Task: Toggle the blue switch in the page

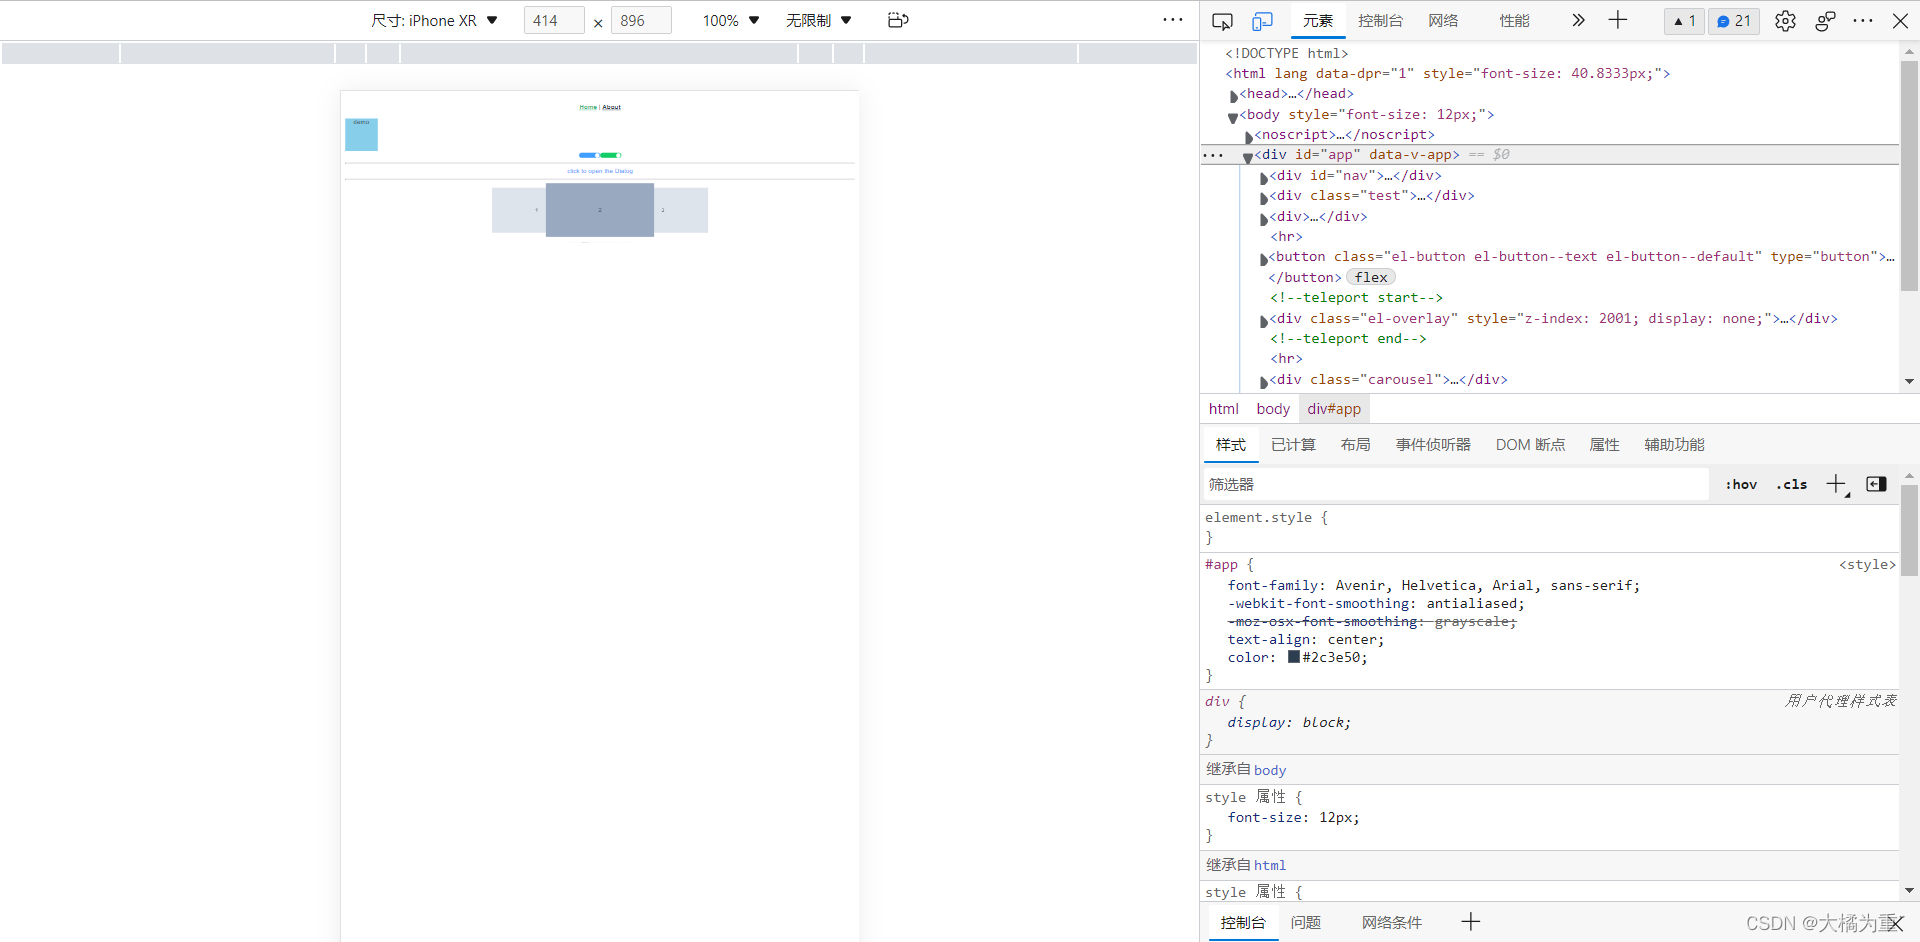Action: tap(588, 155)
